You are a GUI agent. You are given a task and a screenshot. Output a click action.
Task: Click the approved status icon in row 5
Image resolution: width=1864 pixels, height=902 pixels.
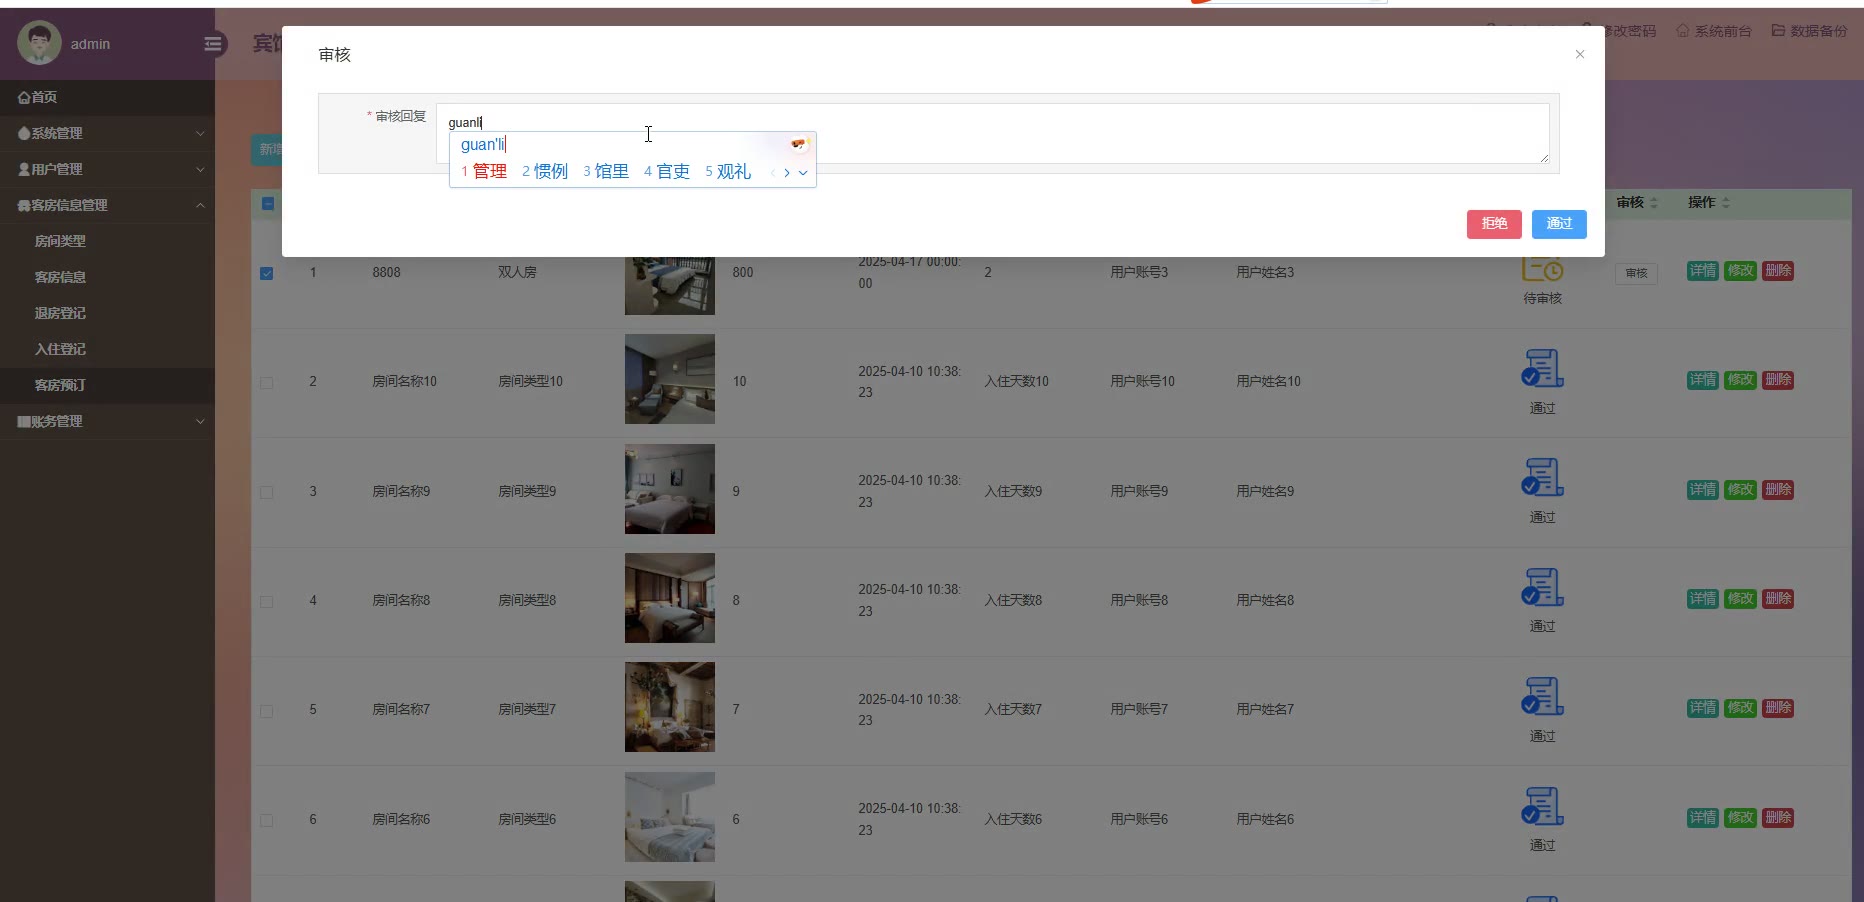1542,697
